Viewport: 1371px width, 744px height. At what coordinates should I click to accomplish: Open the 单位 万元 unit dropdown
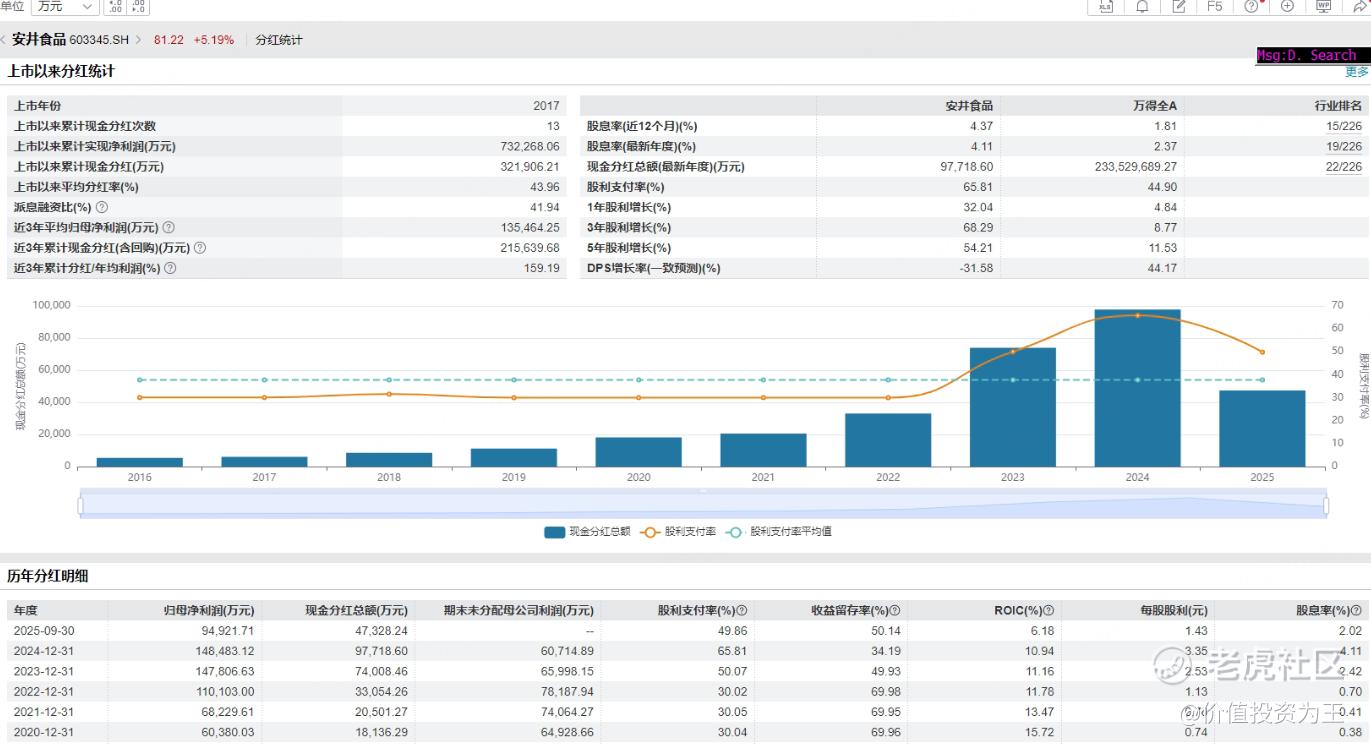[x=65, y=7]
